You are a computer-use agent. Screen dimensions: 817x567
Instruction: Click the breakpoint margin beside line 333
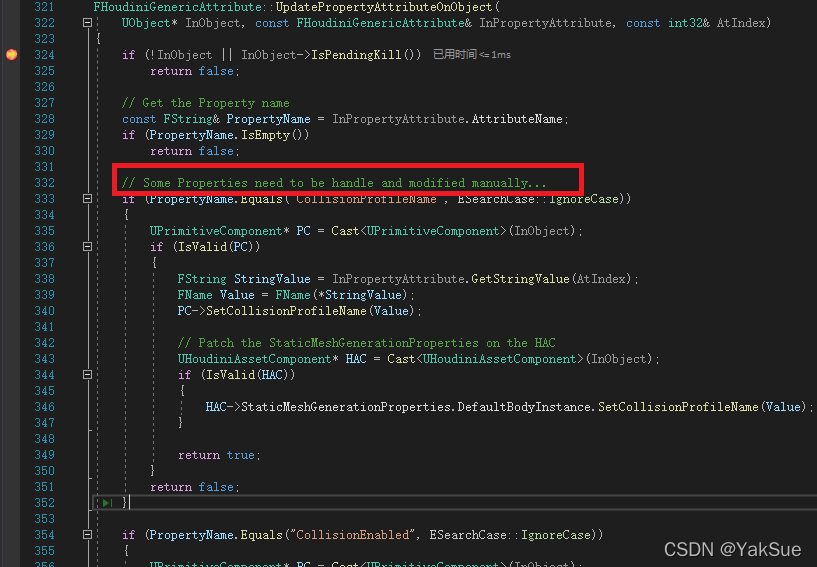11,199
